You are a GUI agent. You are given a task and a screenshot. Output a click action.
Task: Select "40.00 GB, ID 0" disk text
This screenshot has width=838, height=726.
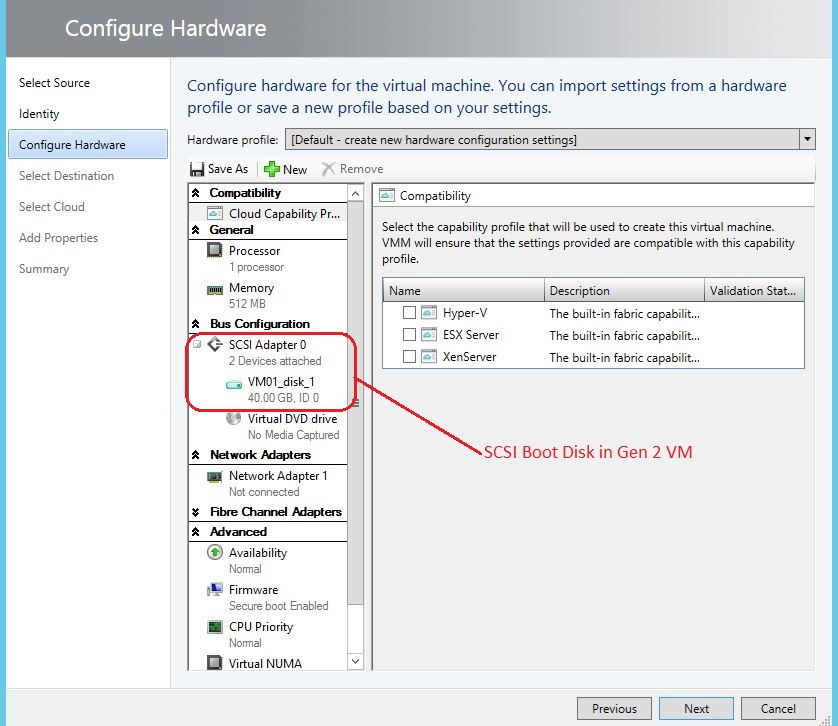tap(283, 398)
